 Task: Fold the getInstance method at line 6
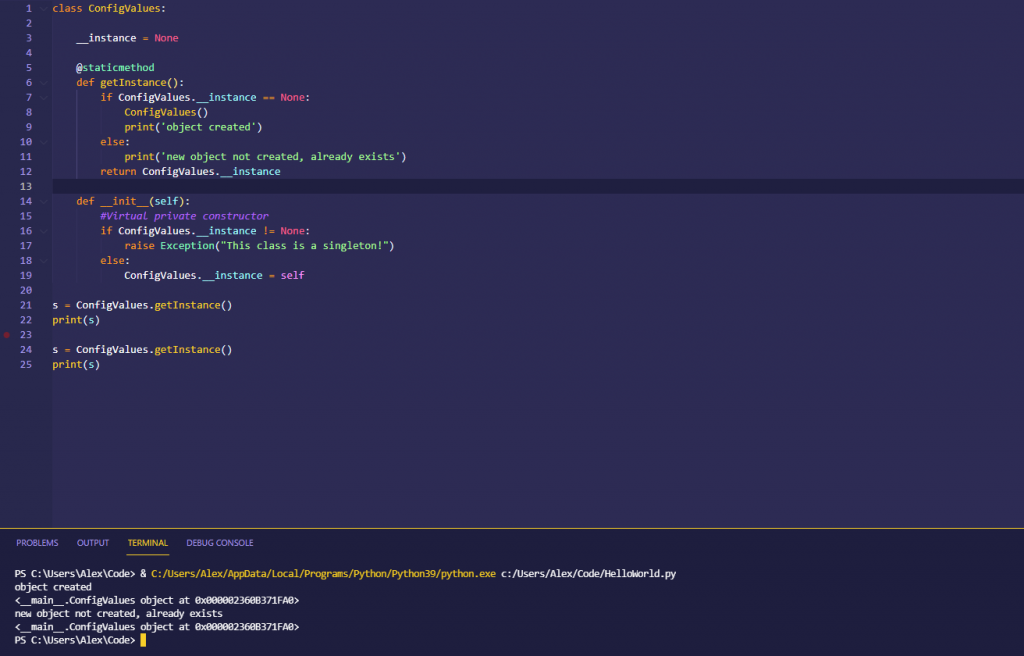point(44,82)
